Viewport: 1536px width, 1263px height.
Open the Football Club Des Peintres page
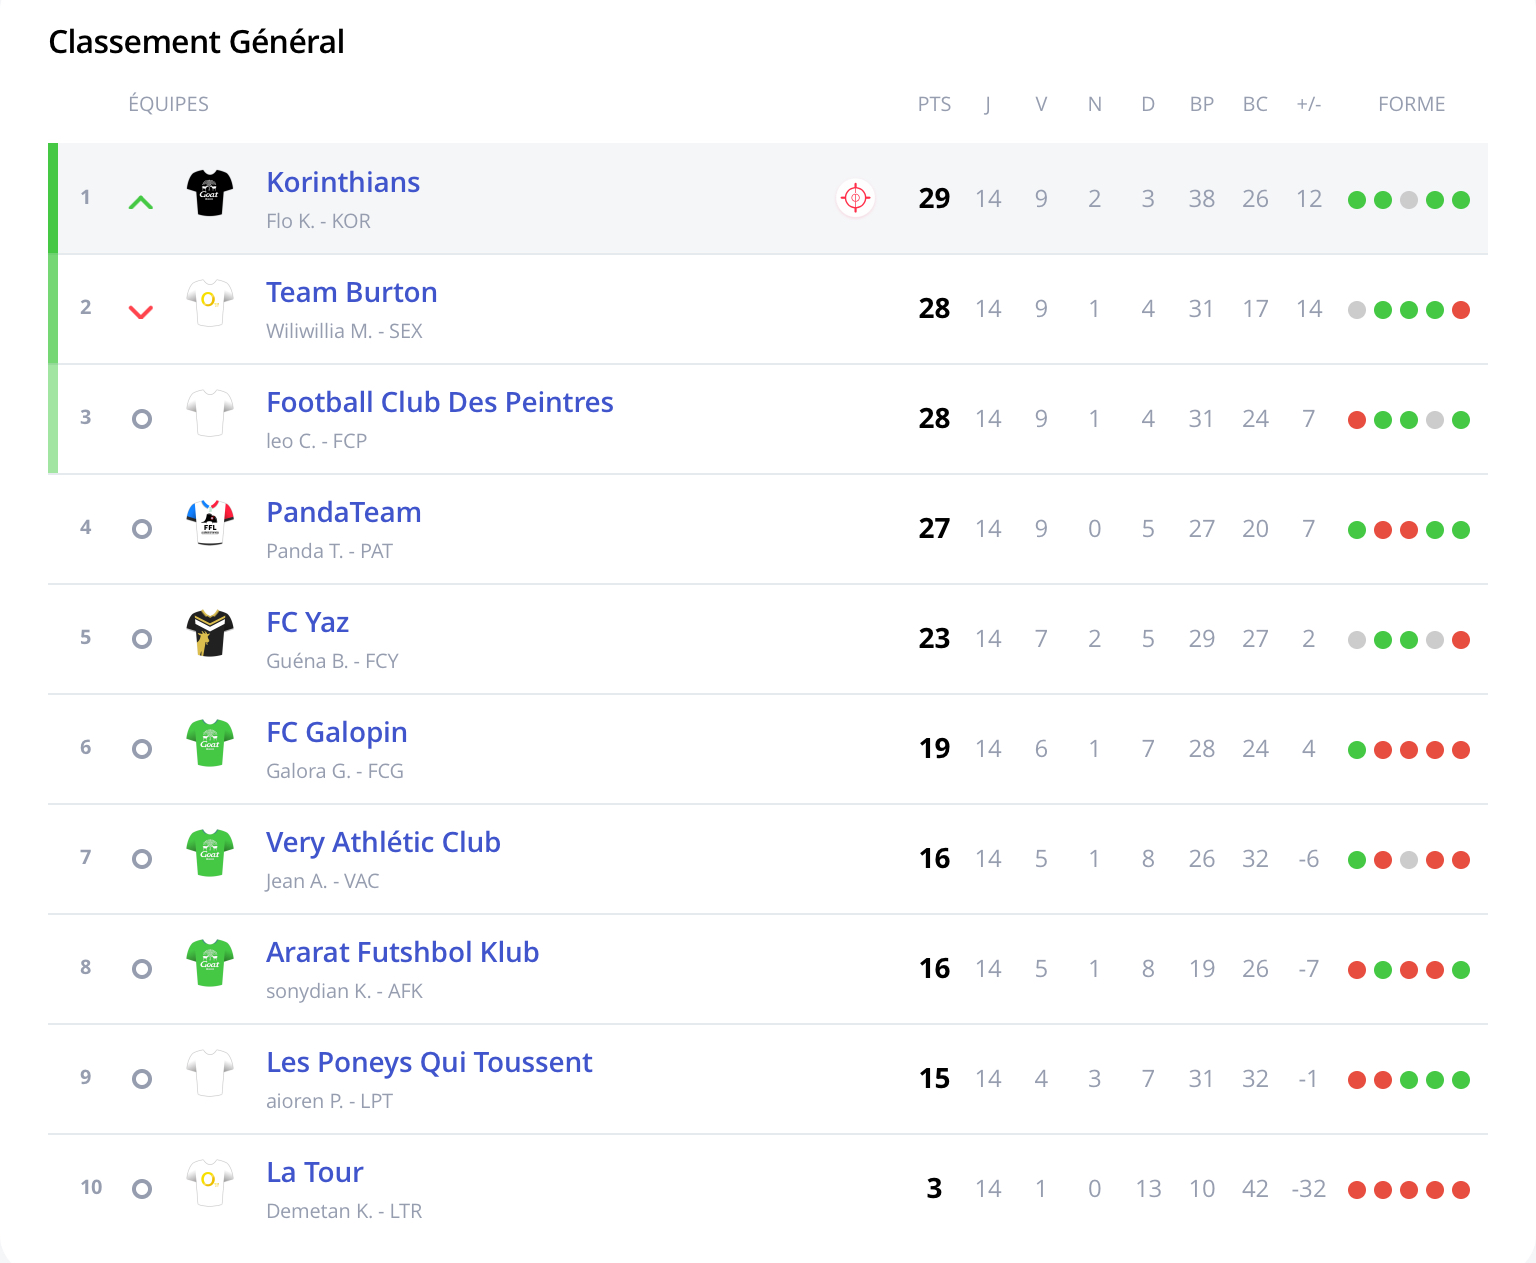tap(440, 402)
